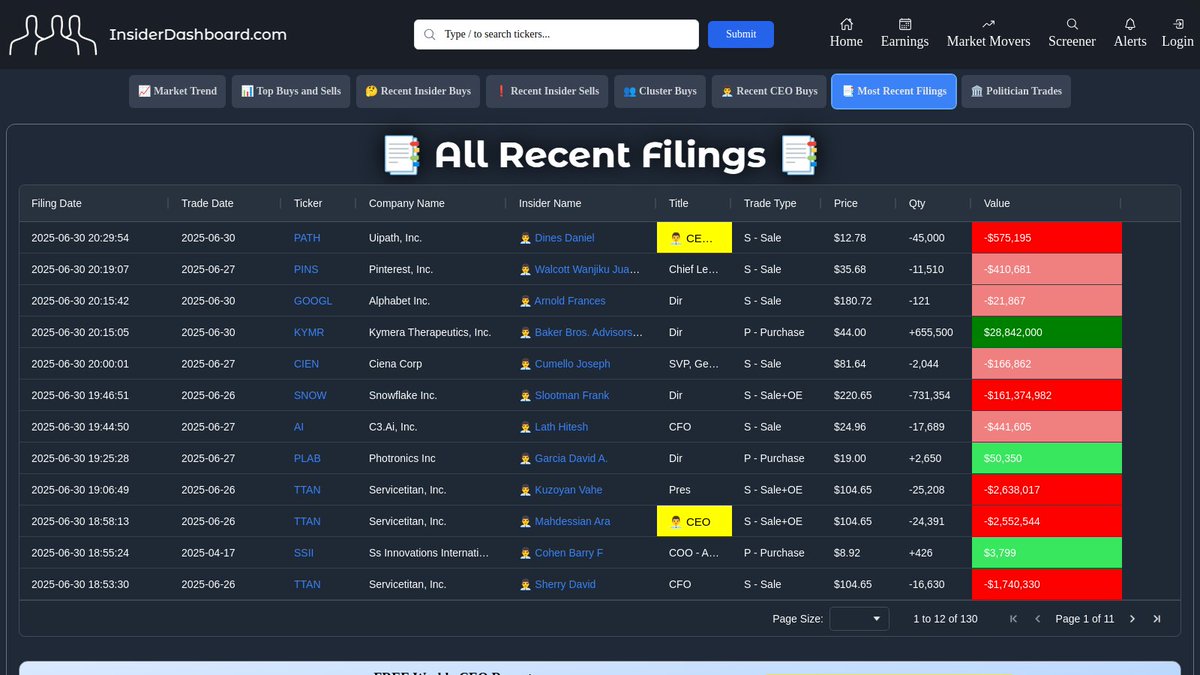This screenshot has height=675, width=1200.
Task: Click the $50,350 value cell
Action: point(1047,458)
